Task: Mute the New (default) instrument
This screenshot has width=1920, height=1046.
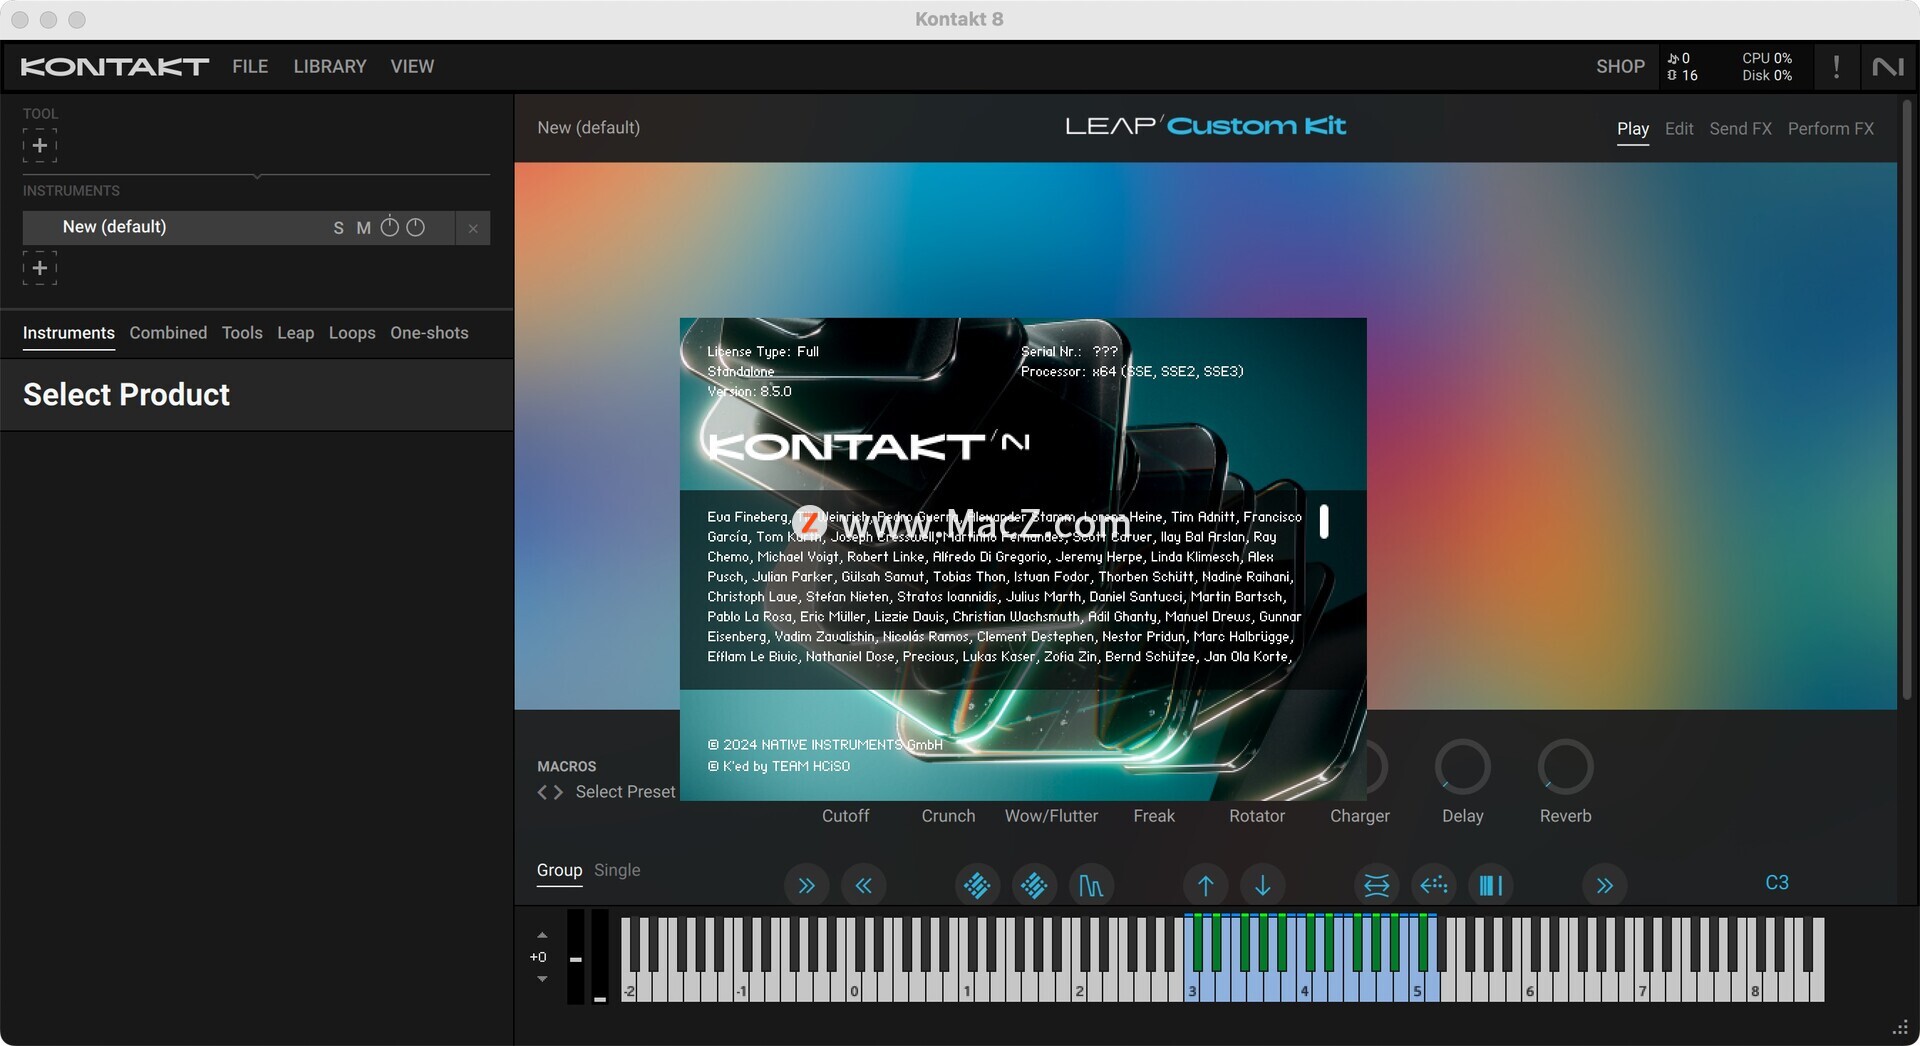Action: (363, 228)
